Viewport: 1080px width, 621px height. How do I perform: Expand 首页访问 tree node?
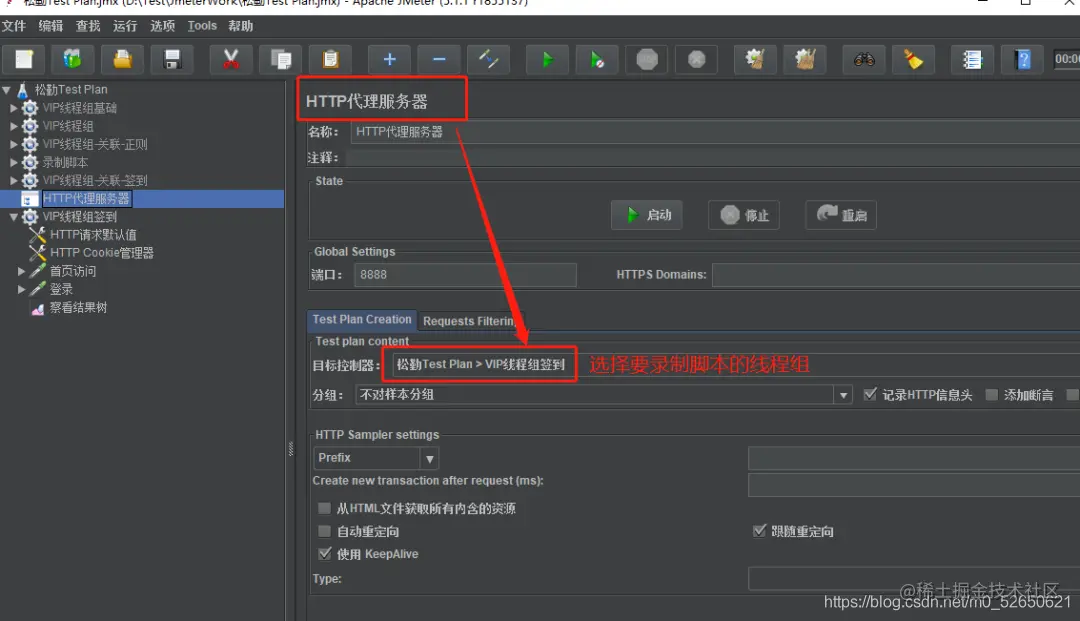click(21, 271)
